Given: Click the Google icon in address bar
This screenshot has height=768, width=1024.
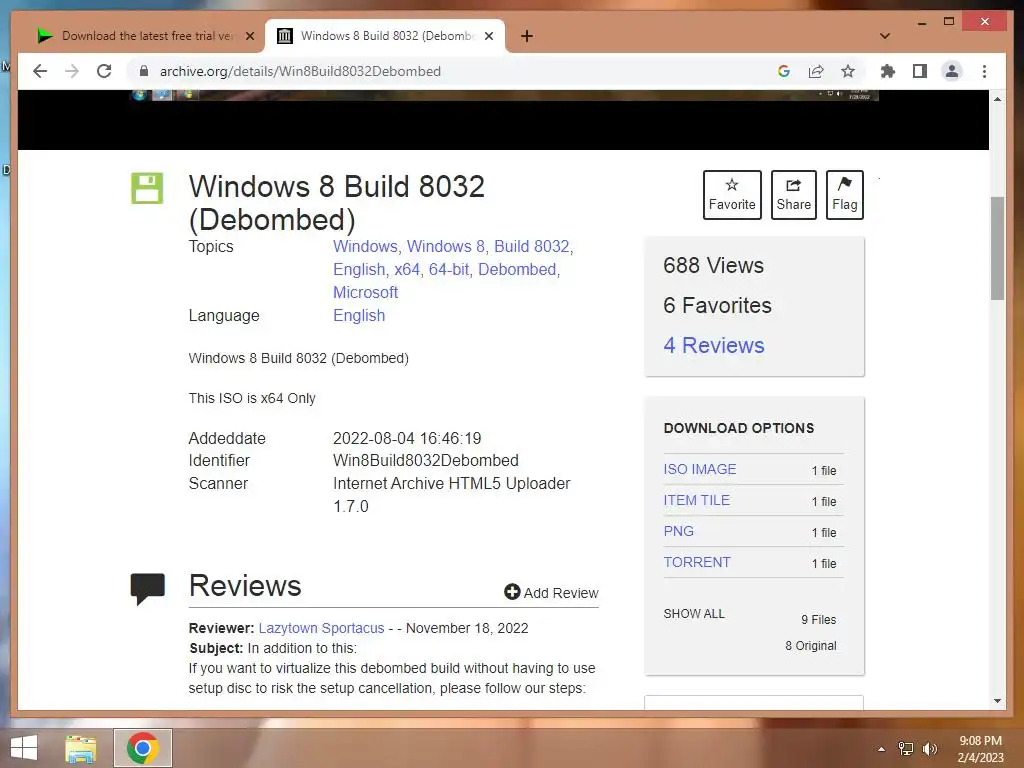Looking at the screenshot, I should 784,71.
